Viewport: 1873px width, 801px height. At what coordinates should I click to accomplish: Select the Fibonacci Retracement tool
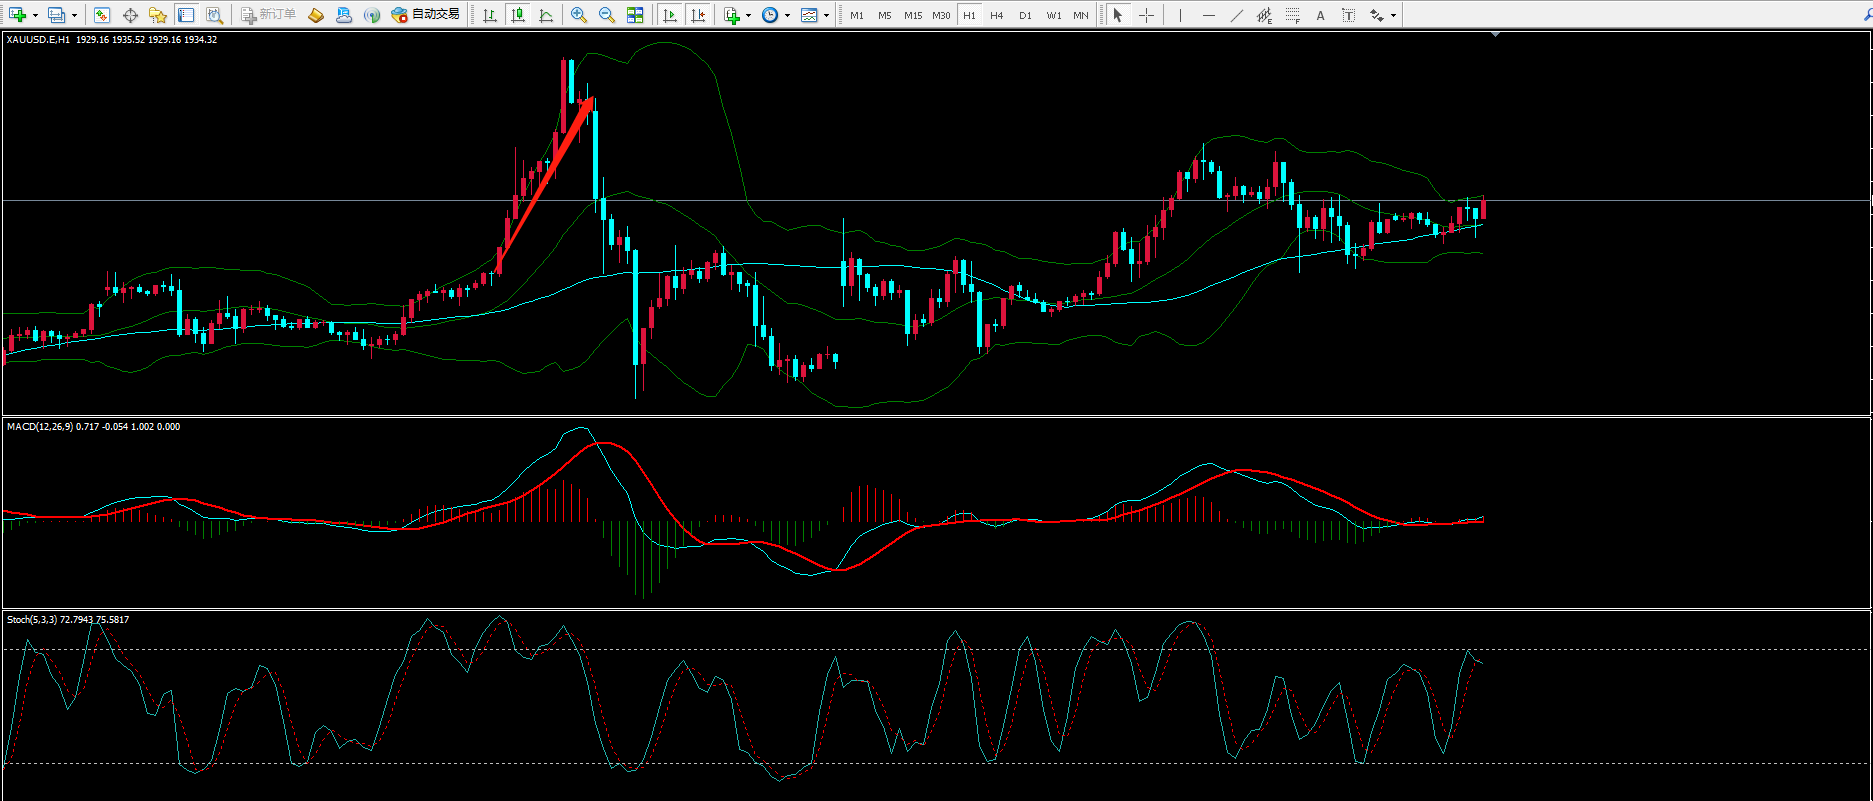[x=1293, y=15]
